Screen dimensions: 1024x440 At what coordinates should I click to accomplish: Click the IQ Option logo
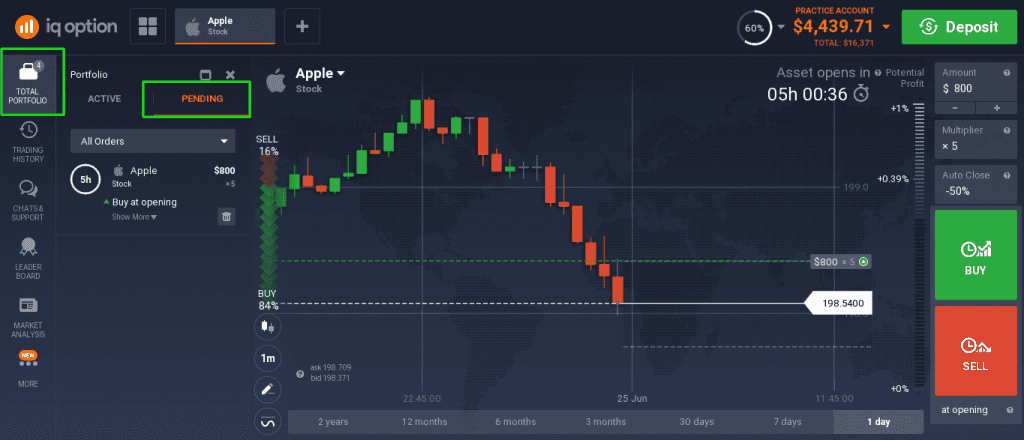coord(67,27)
